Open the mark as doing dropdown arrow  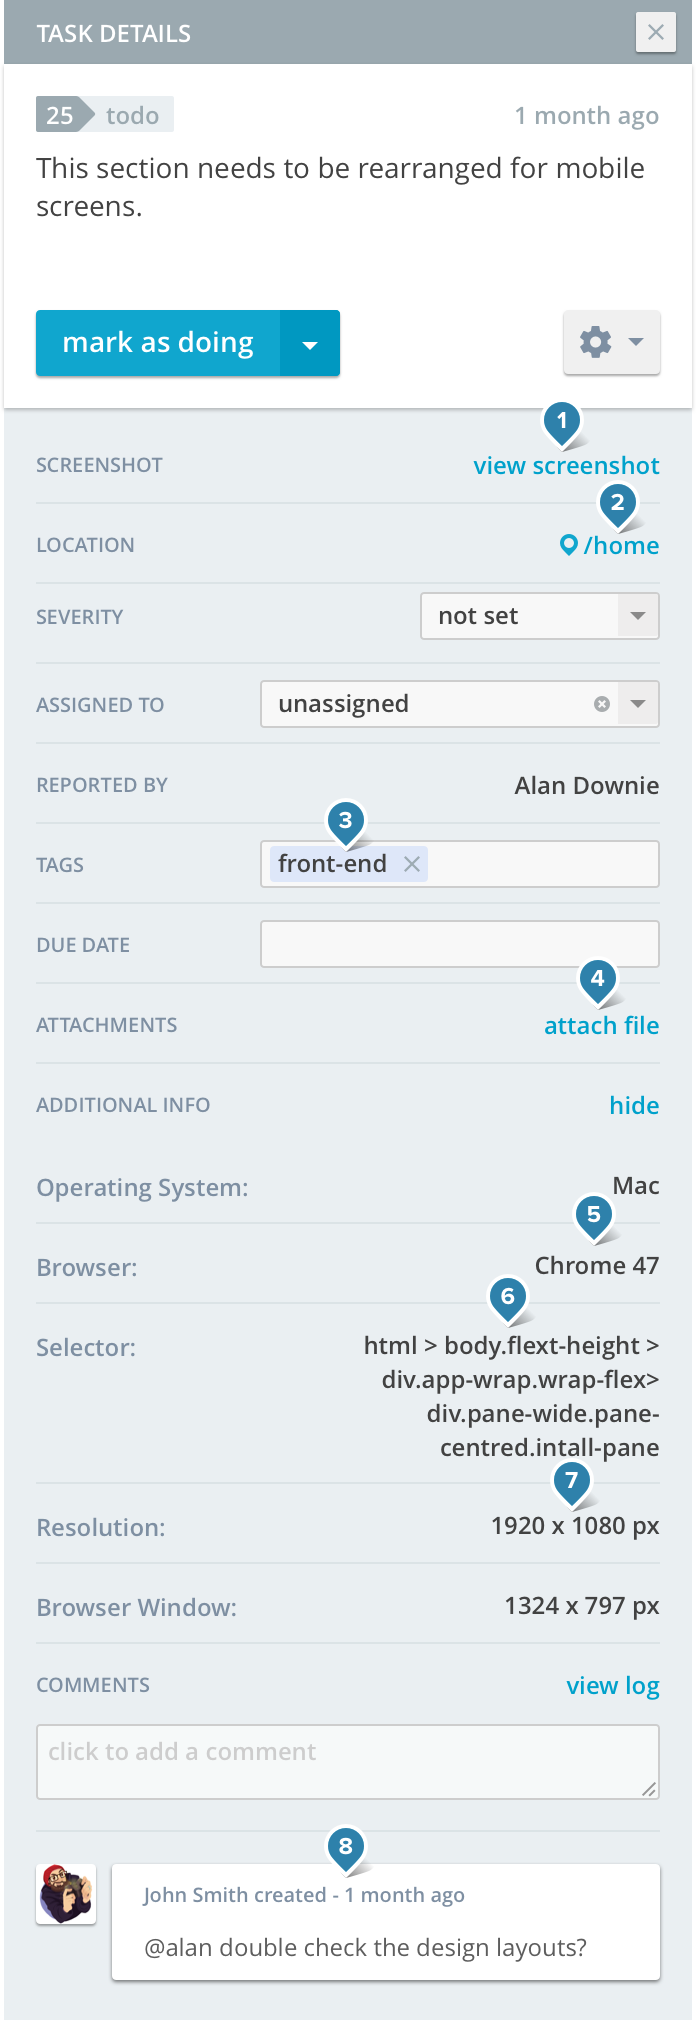310,344
